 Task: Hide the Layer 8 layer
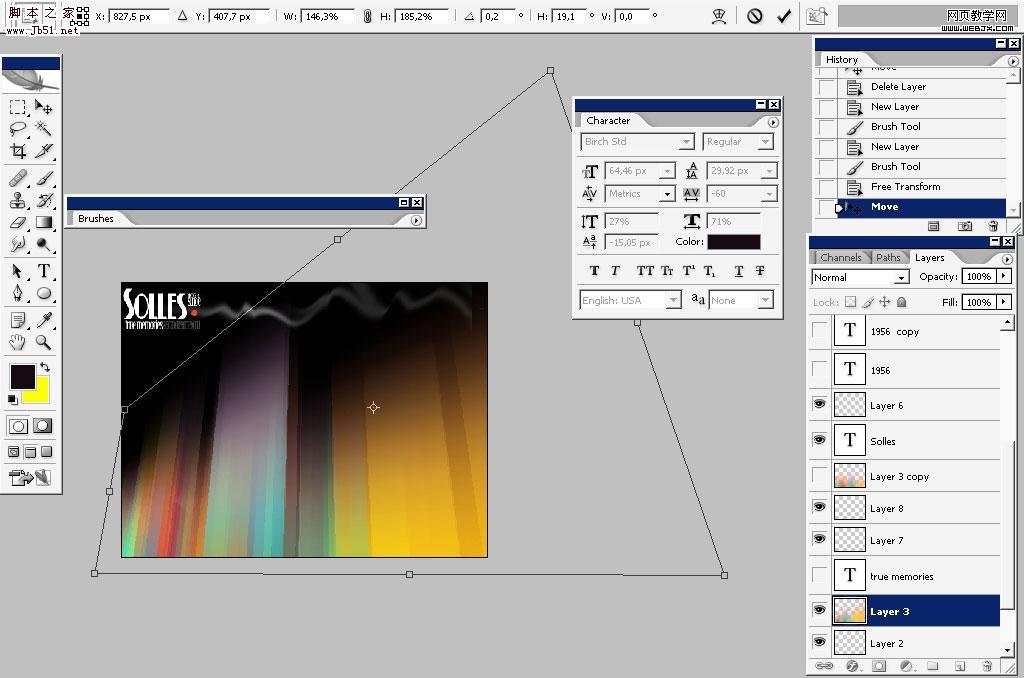click(819, 507)
